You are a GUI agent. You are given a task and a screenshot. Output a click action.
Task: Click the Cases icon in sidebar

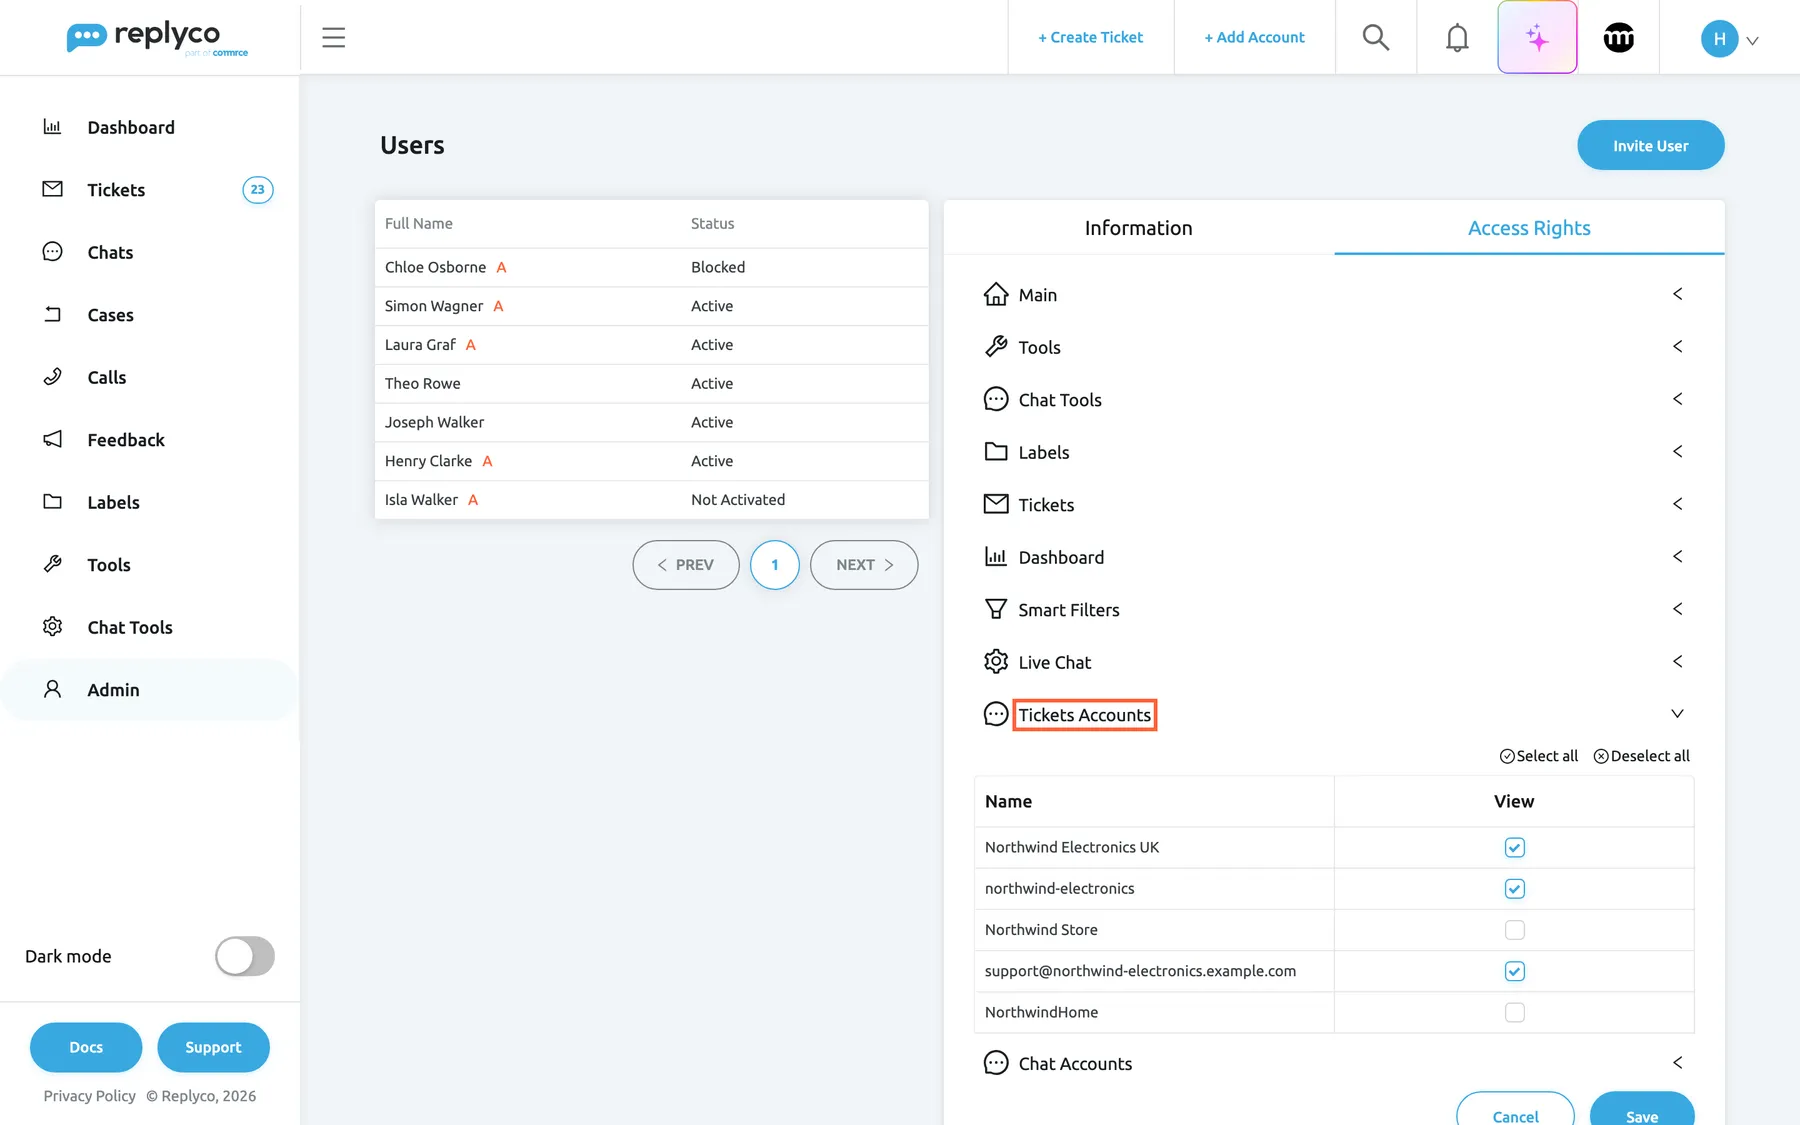(52, 314)
